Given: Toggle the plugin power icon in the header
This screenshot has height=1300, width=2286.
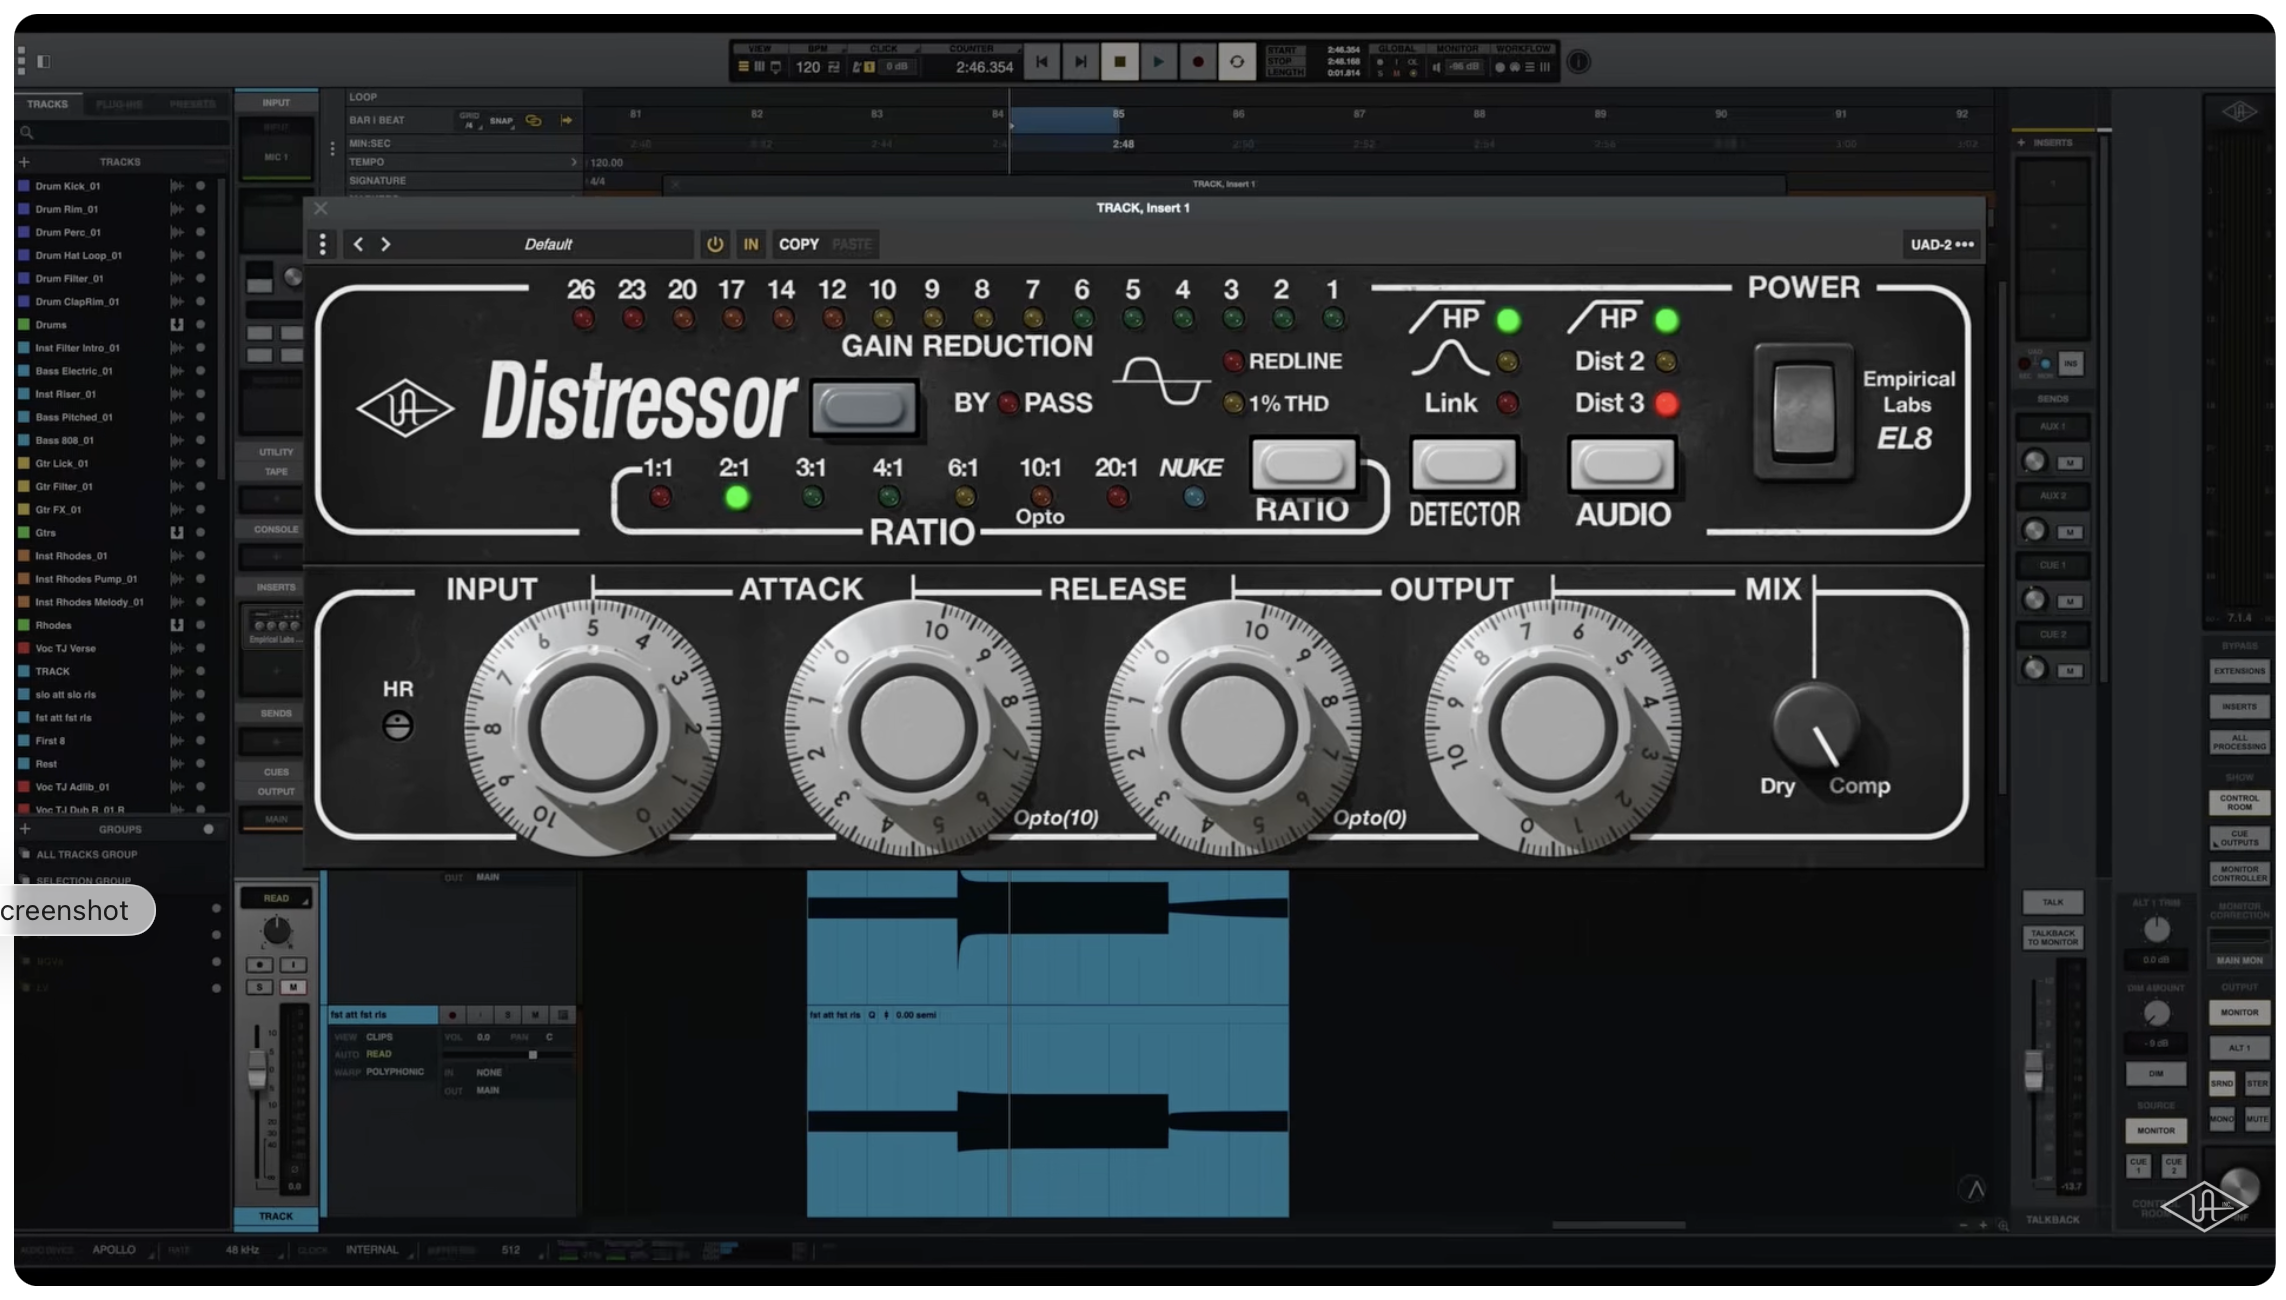Looking at the screenshot, I should click(714, 244).
